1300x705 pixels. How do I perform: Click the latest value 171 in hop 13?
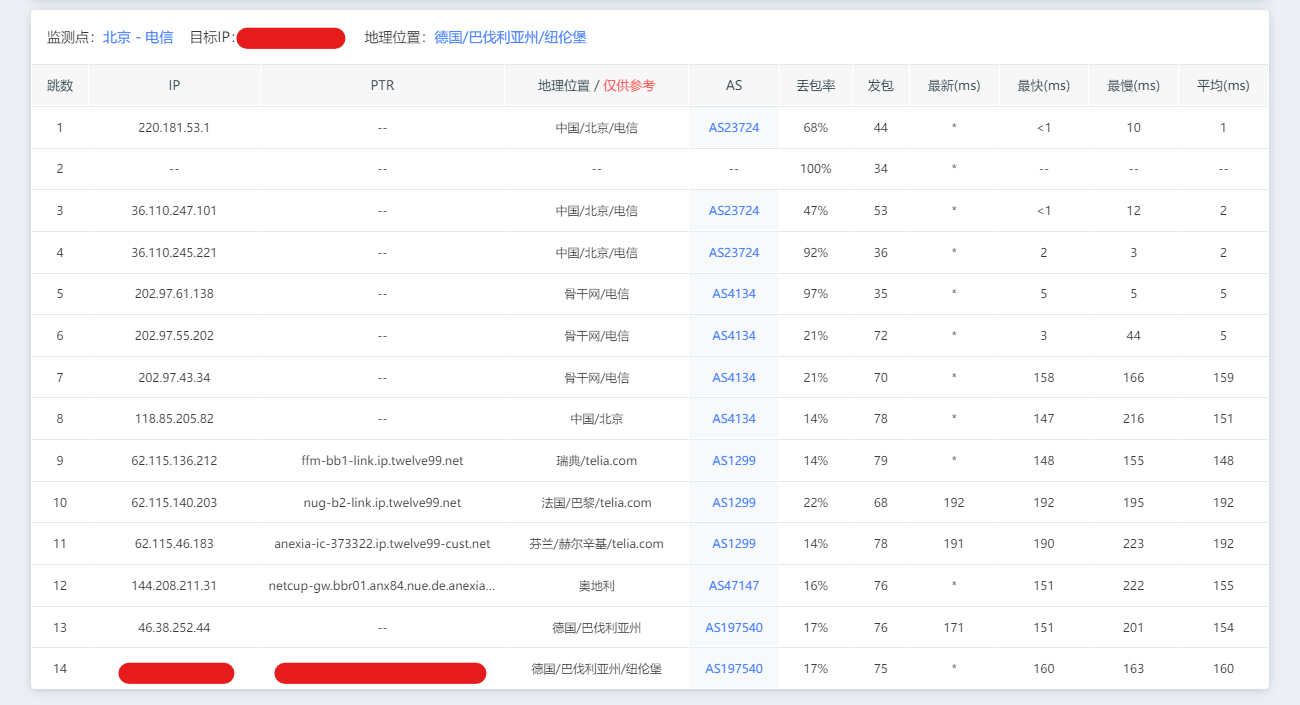click(x=954, y=628)
